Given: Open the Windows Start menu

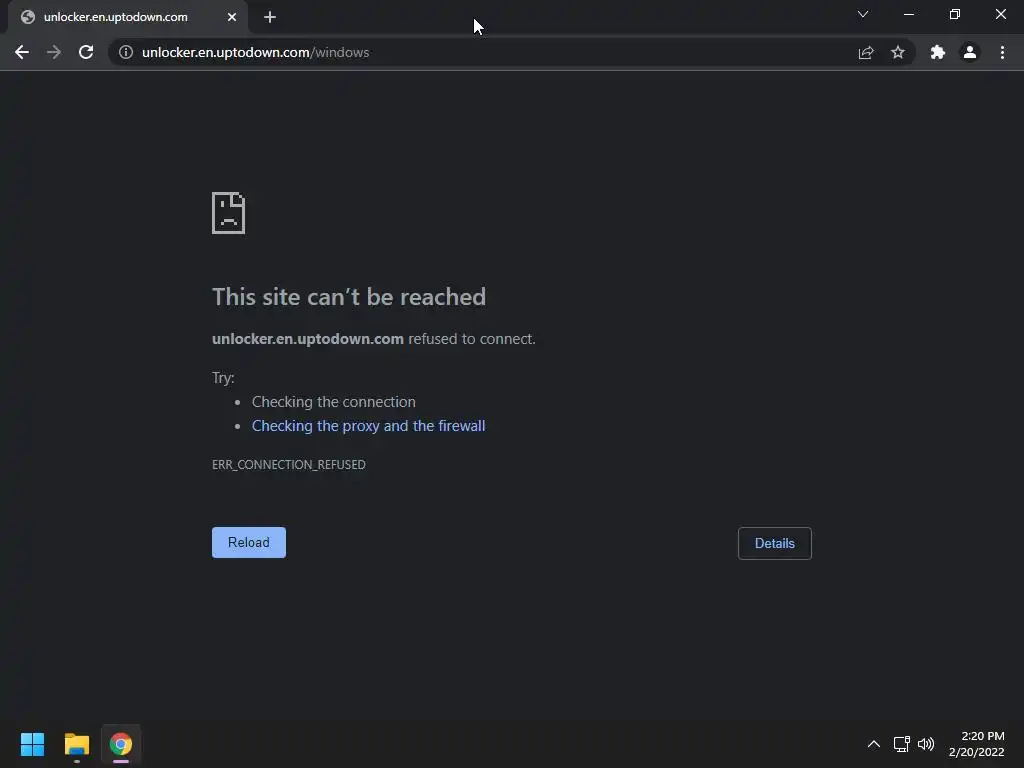Looking at the screenshot, I should click(32, 744).
